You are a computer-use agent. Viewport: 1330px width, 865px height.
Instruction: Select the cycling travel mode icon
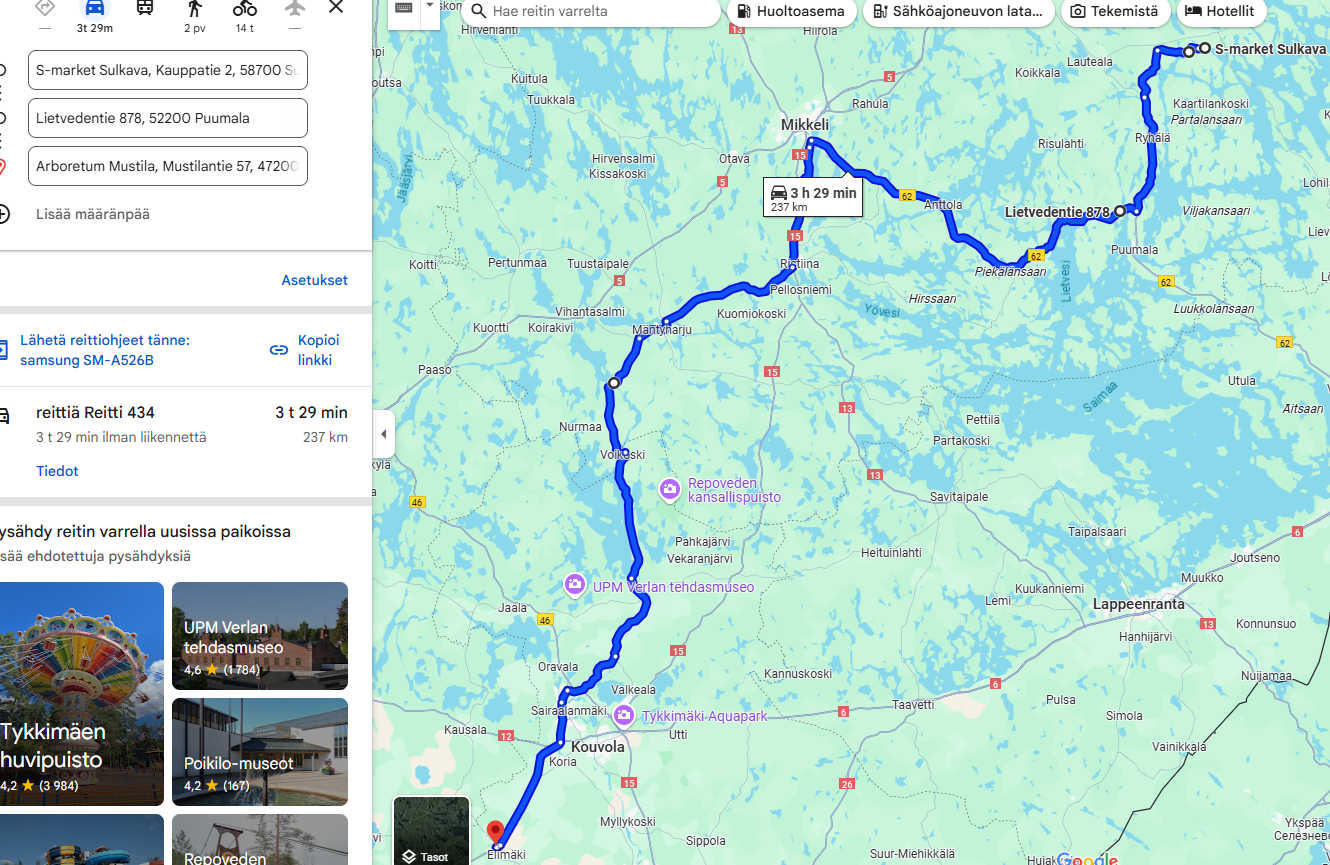(x=244, y=9)
